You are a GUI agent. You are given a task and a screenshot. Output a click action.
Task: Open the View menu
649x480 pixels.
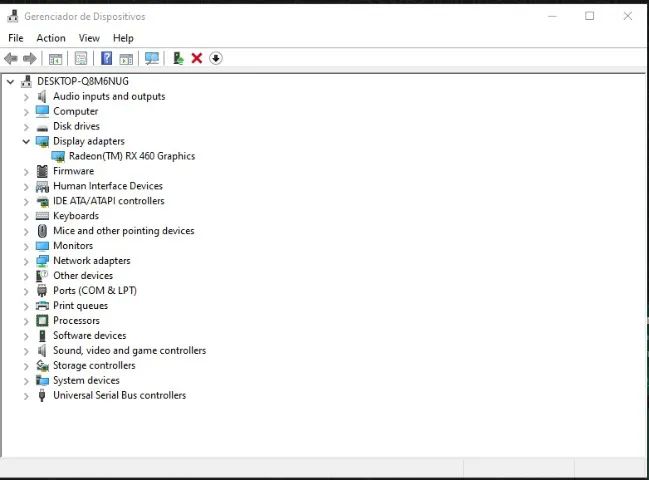89,38
